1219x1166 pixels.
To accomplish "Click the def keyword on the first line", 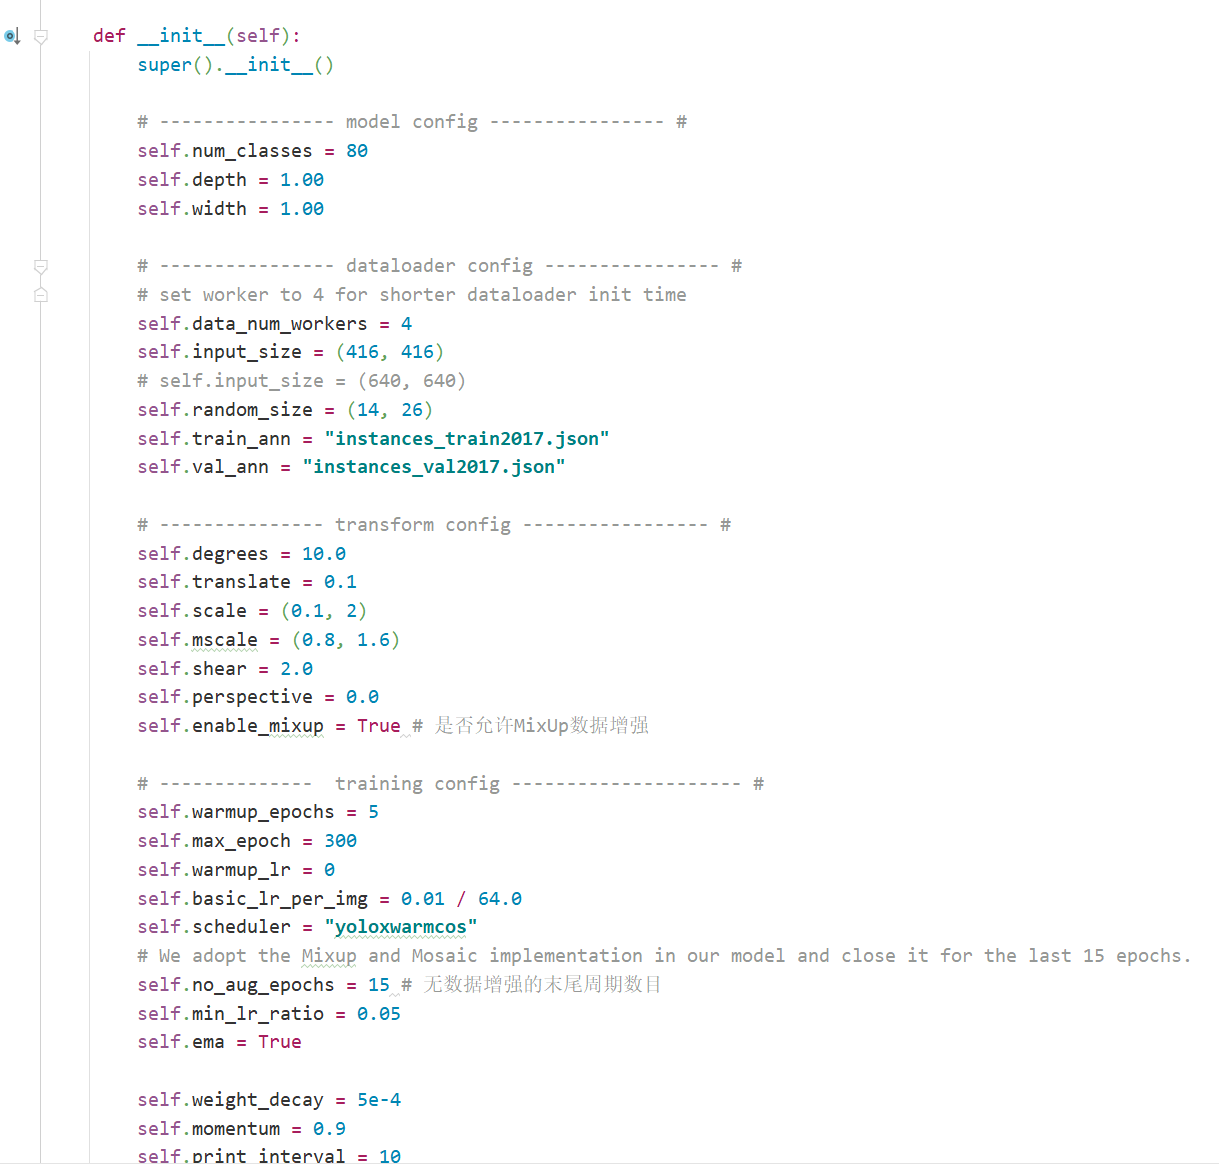I will point(108,35).
